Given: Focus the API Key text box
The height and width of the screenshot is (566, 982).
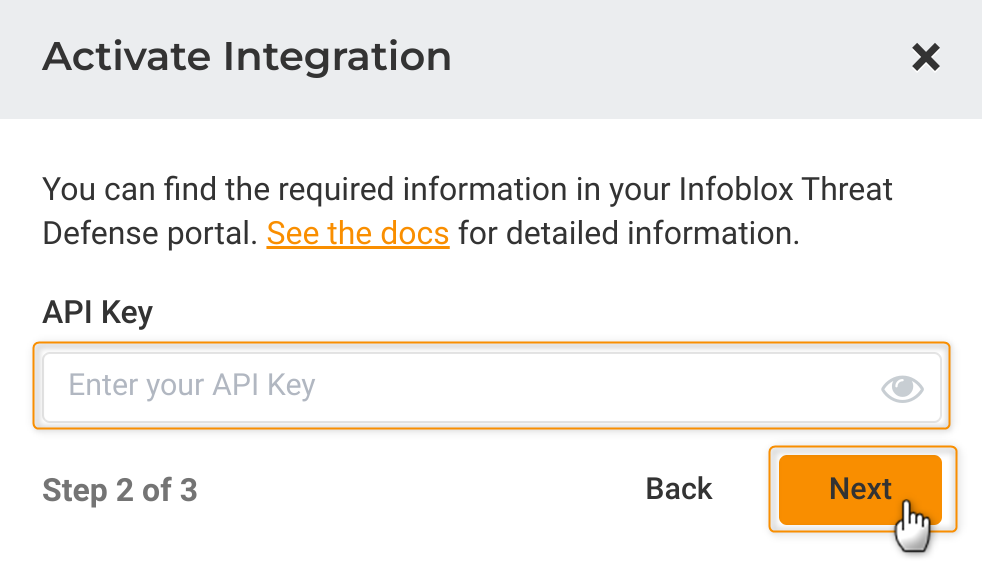Looking at the screenshot, I should click(x=460, y=386).
